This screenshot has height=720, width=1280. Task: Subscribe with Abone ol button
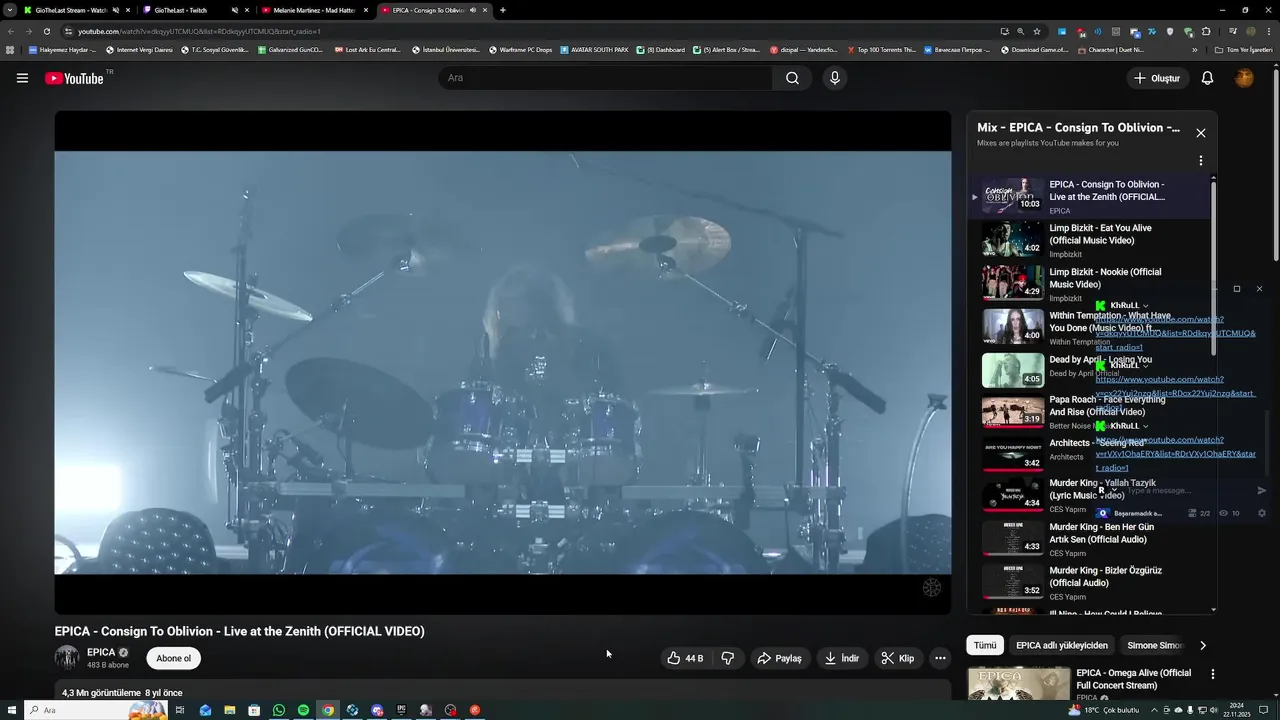[x=173, y=658]
